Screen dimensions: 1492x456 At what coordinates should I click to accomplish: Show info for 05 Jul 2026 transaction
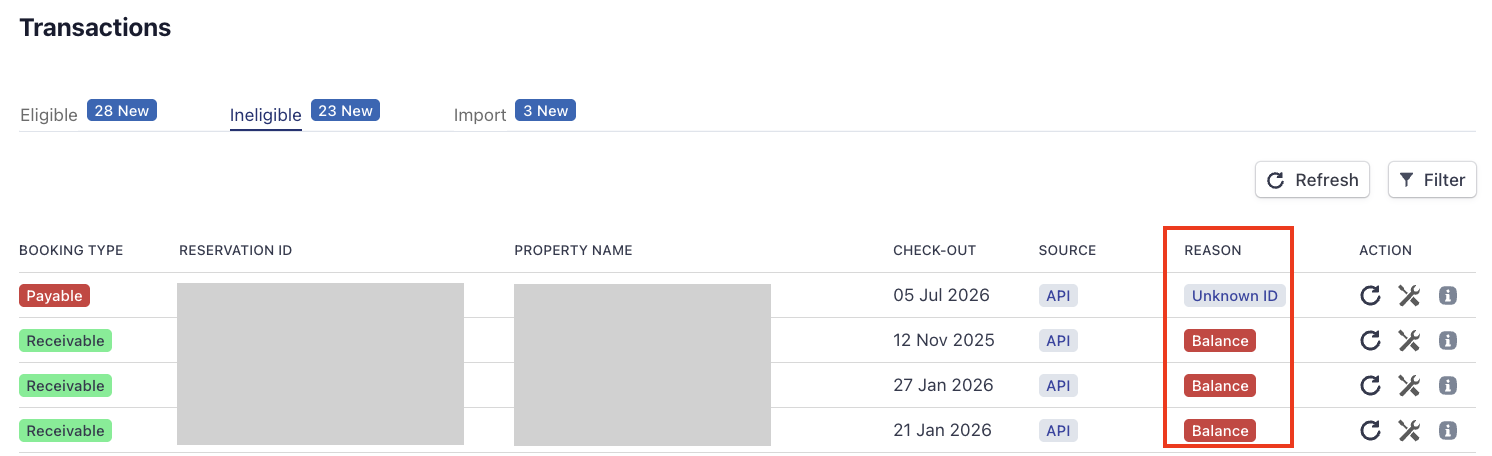point(1447,296)
